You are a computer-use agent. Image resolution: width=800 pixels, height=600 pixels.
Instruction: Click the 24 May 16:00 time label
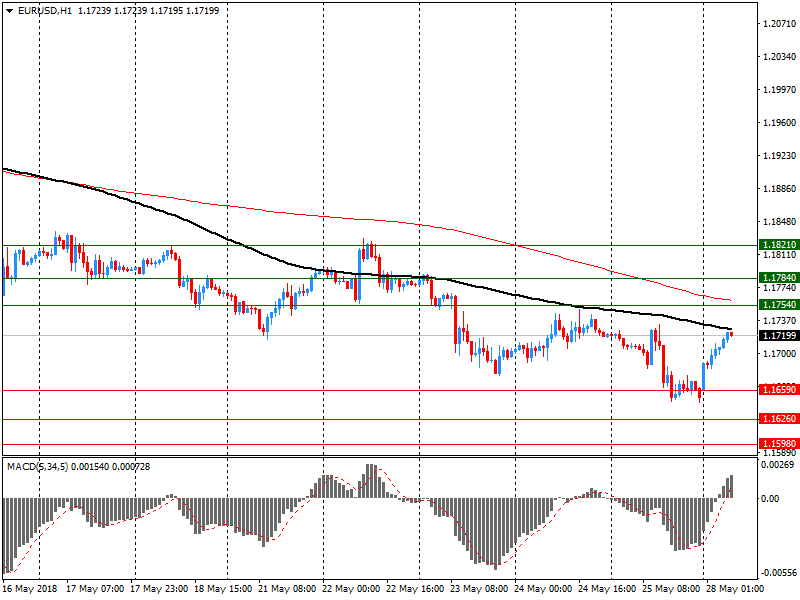click(607, 589)
